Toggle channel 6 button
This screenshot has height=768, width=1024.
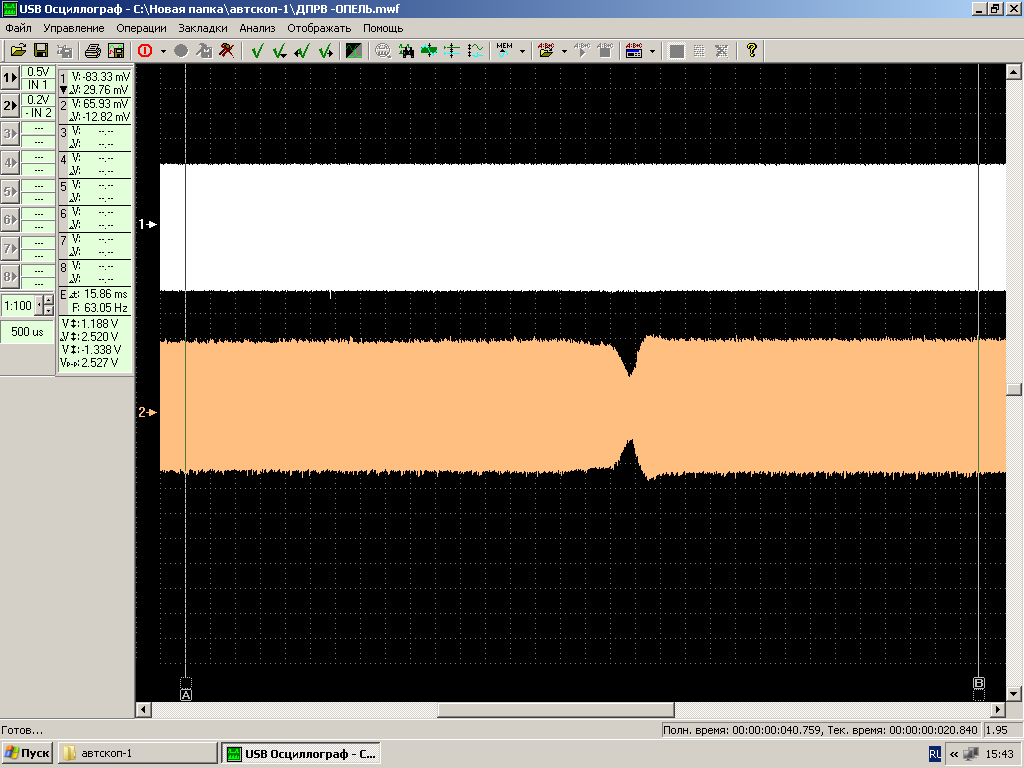tap(10, 219)
